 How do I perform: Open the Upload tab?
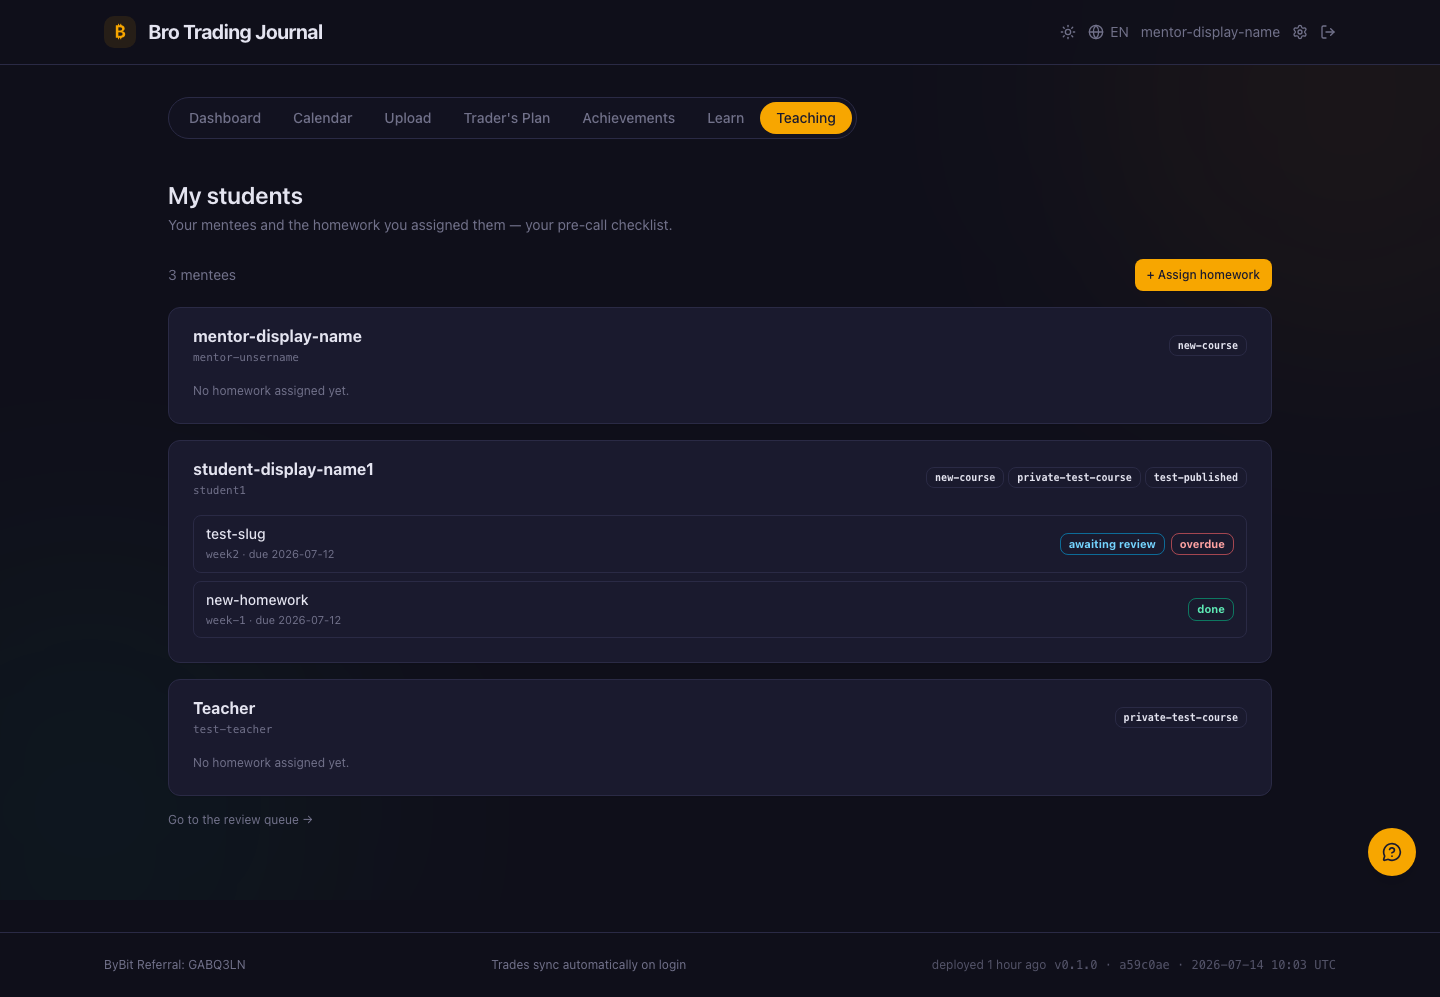pyautogui.click(x=408, y=118)
